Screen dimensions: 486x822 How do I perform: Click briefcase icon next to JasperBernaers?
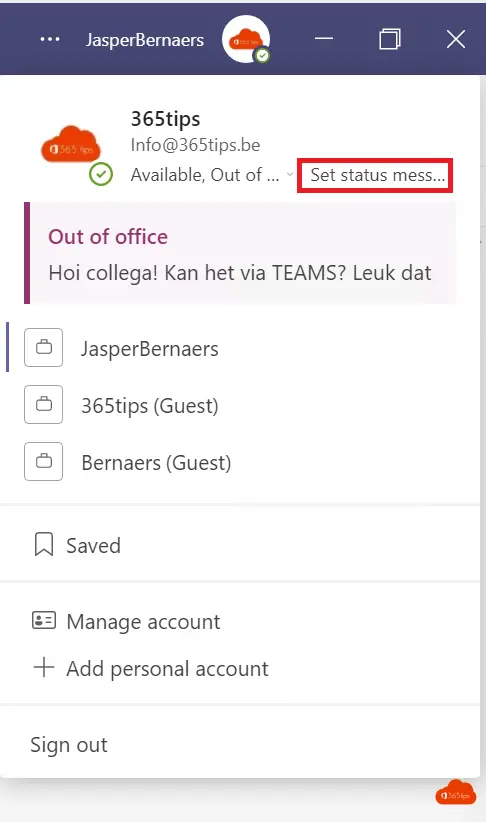(44, 347)
